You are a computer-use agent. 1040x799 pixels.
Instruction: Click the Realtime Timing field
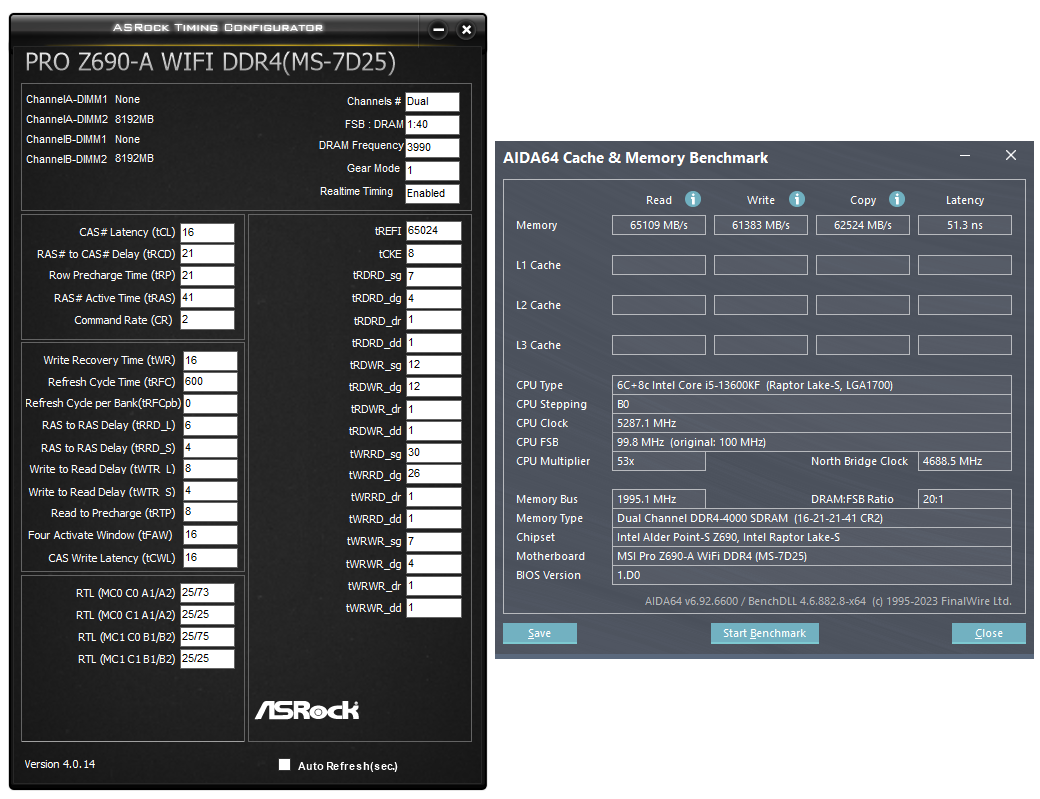pyautogui.click(x=432, y=194)
